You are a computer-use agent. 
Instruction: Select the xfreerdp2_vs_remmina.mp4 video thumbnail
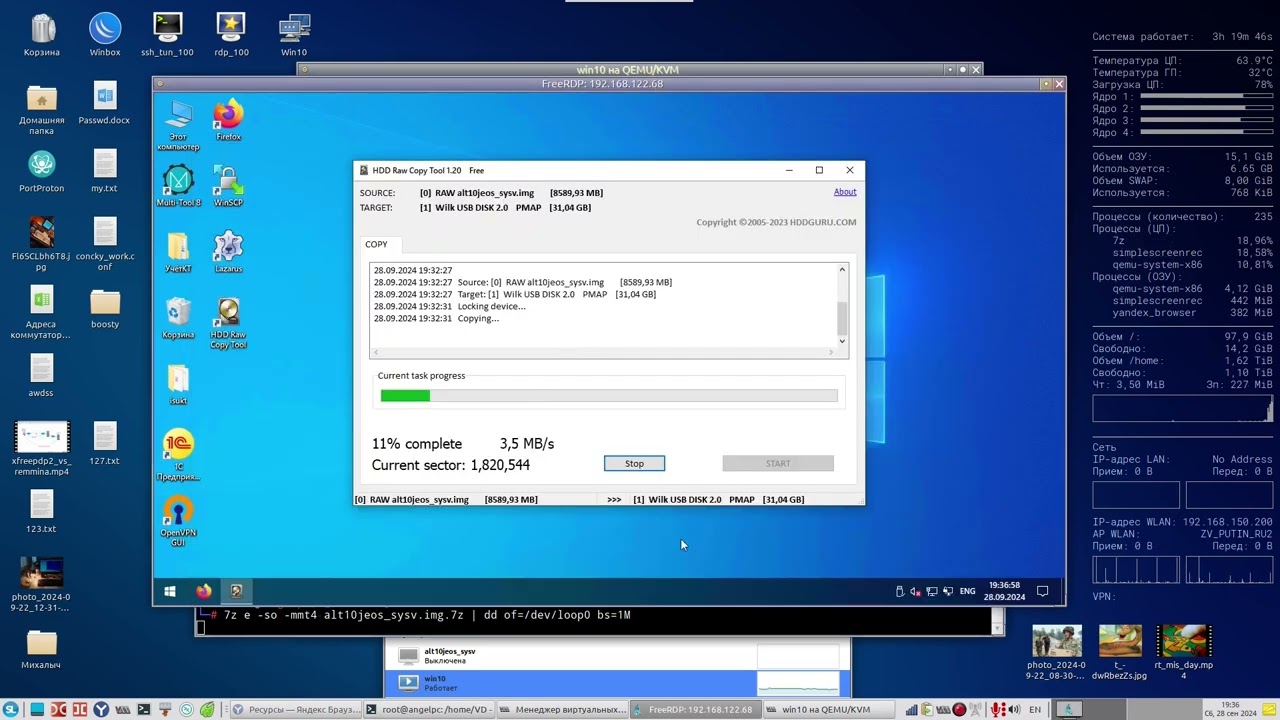42,449
